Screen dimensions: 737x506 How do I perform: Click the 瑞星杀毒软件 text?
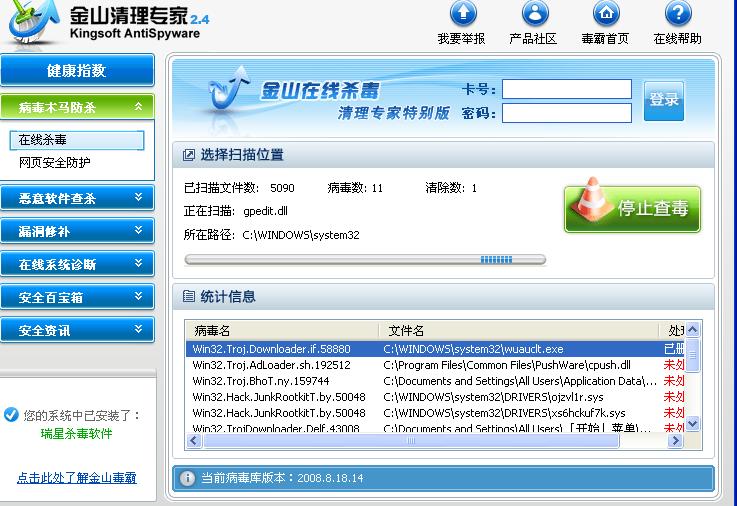[x=77, y=433]
